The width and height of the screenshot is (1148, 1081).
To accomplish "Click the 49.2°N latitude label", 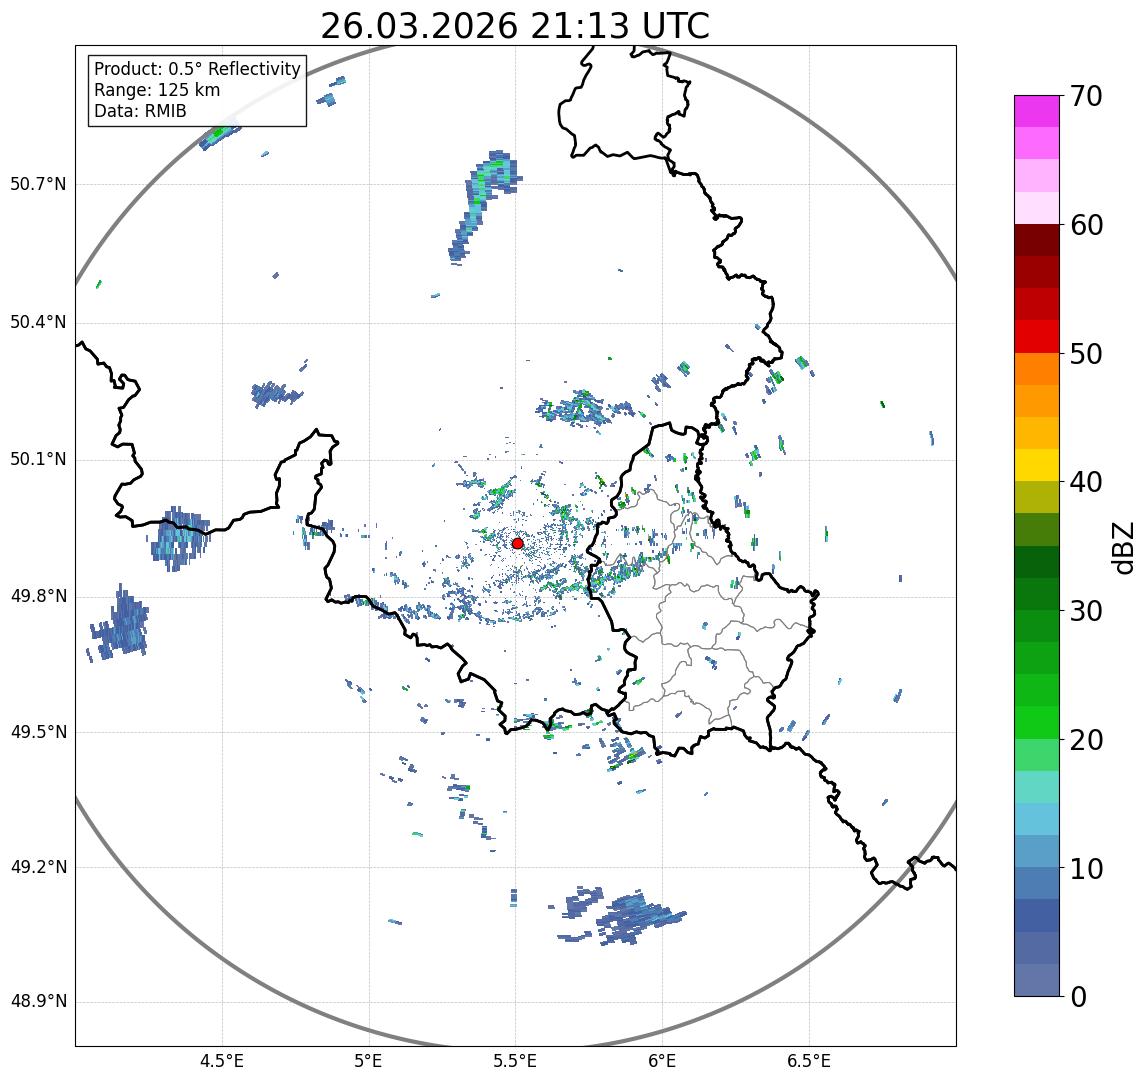I will click(x=38, y=867).
